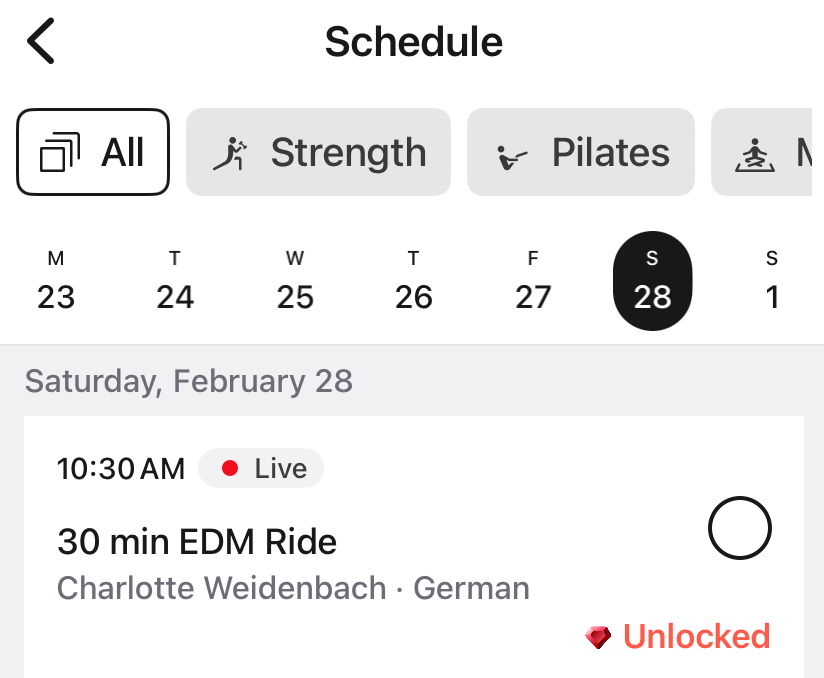The image size is (824, 678).
Task: Tap the back arrow to leave Schedule
Action: click(38, 42)
